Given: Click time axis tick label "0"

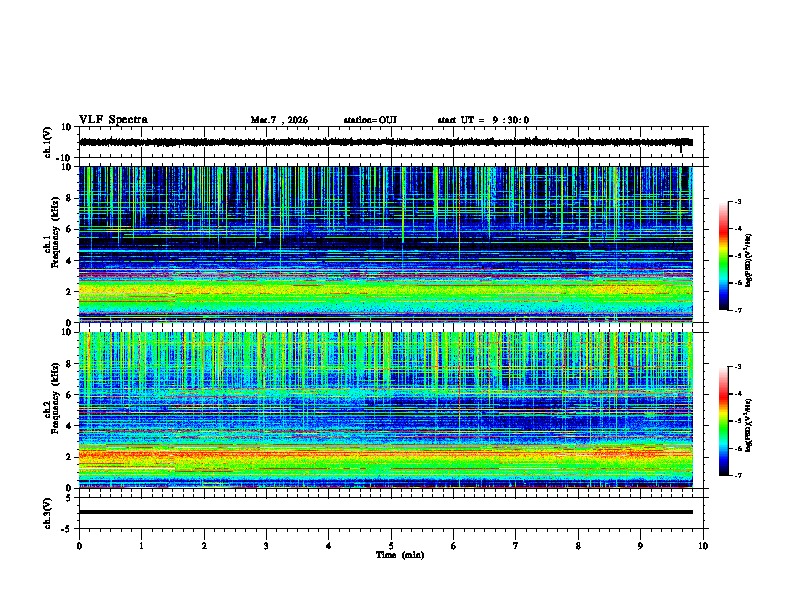Looking at the screenshot, I should [79, 546].
